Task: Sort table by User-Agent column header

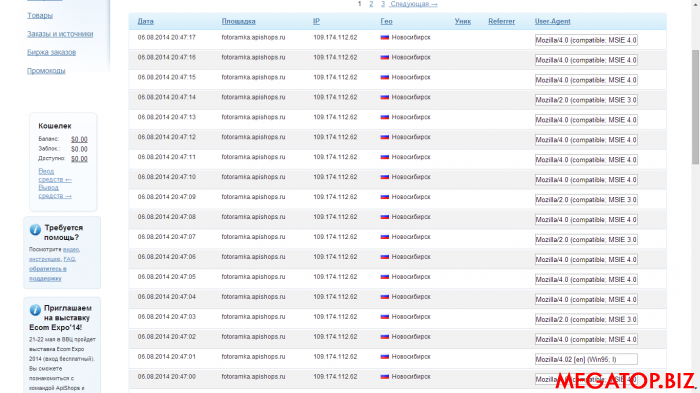Action: 552,21
